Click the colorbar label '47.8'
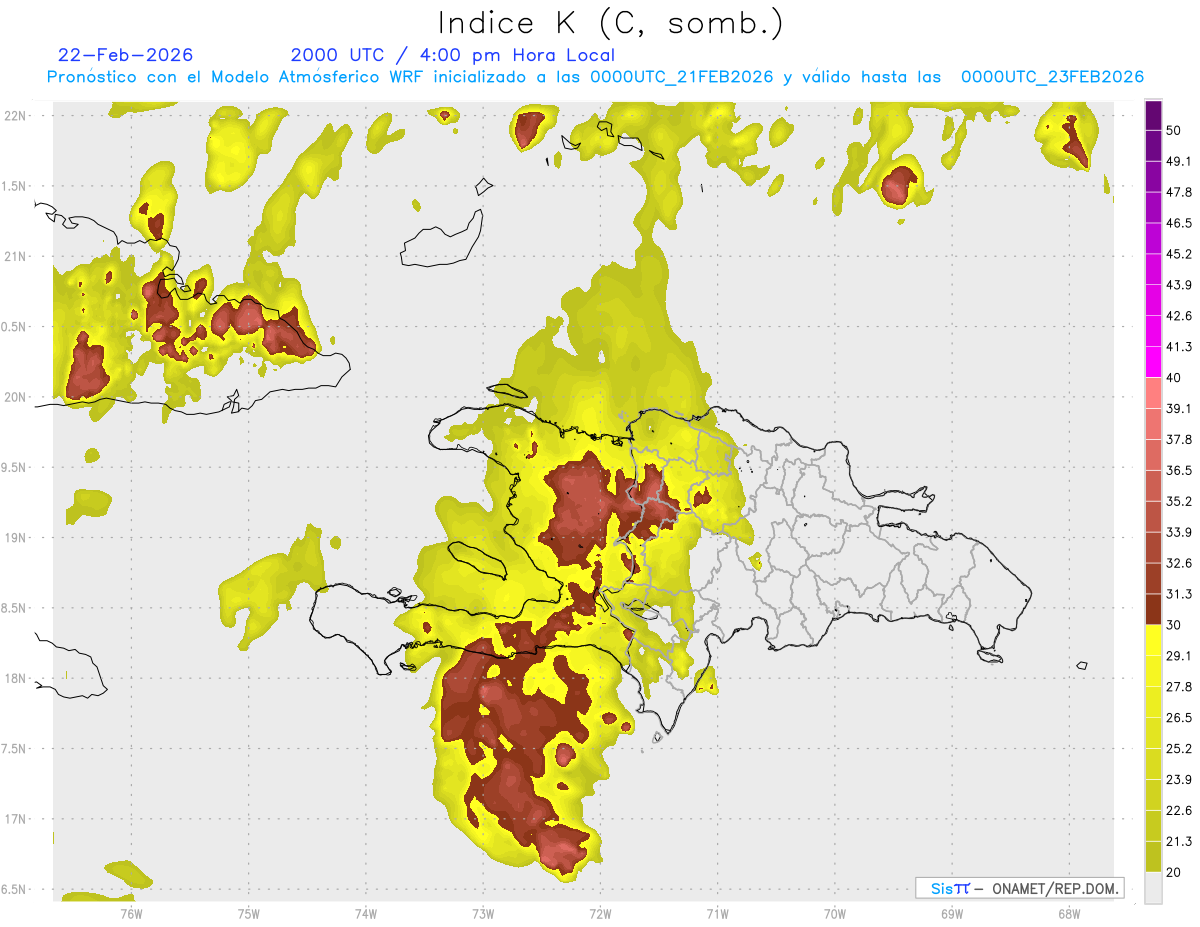This screenshot has height=927, width=1200. [x=1180, y=192]
